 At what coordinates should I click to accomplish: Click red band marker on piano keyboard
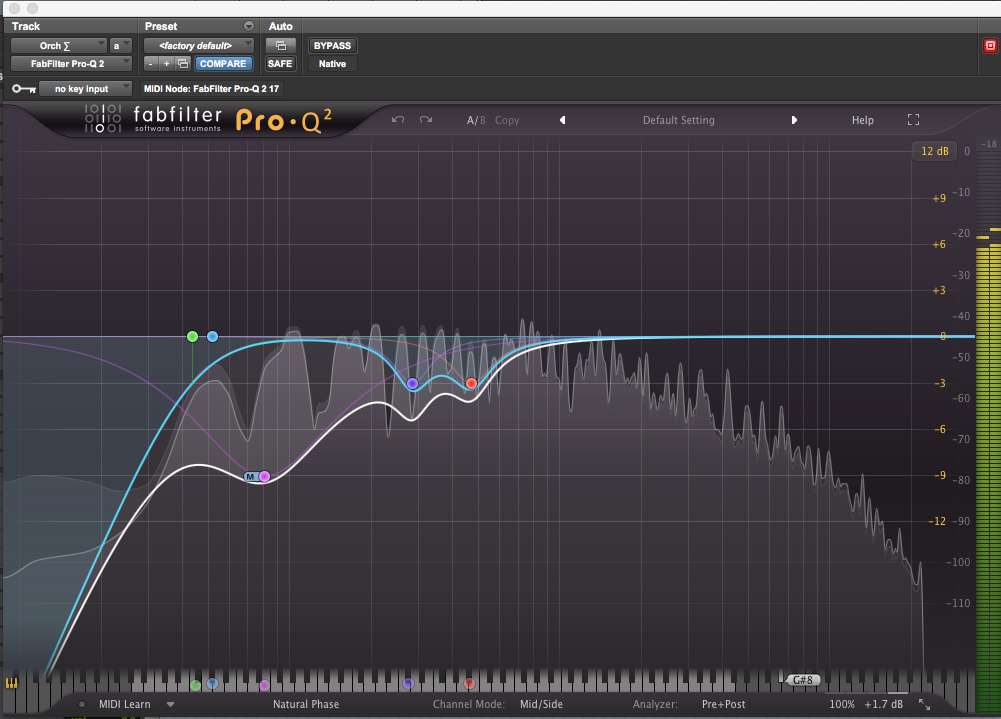point(469,684)
